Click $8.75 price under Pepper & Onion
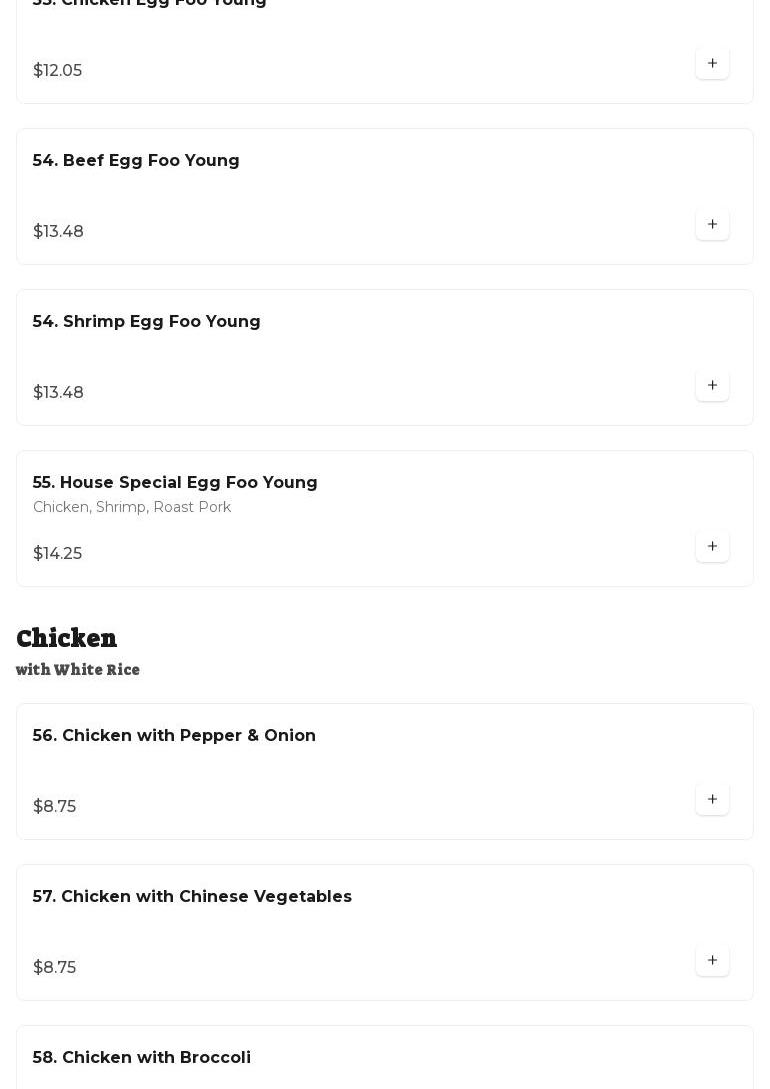The width and height of the screenshot is (770, 1089). click(x=54, y=807)
